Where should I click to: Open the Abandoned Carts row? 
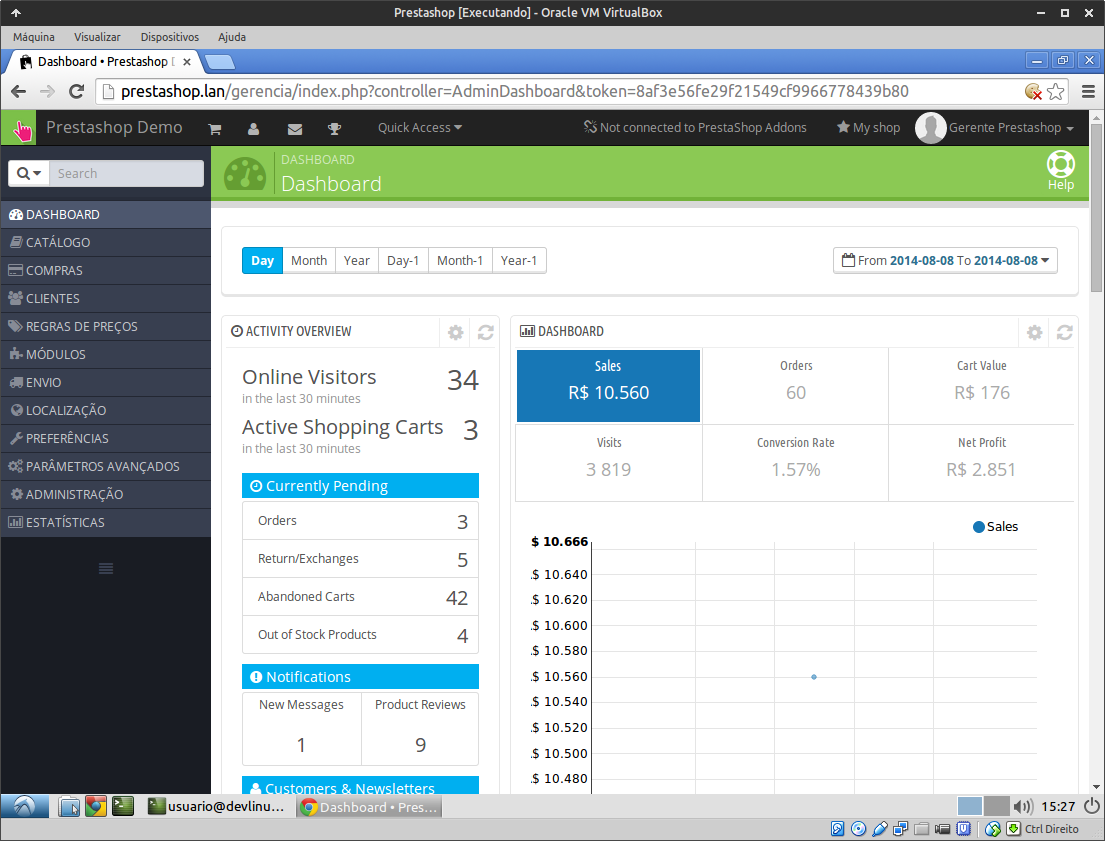tap(360, 597)
